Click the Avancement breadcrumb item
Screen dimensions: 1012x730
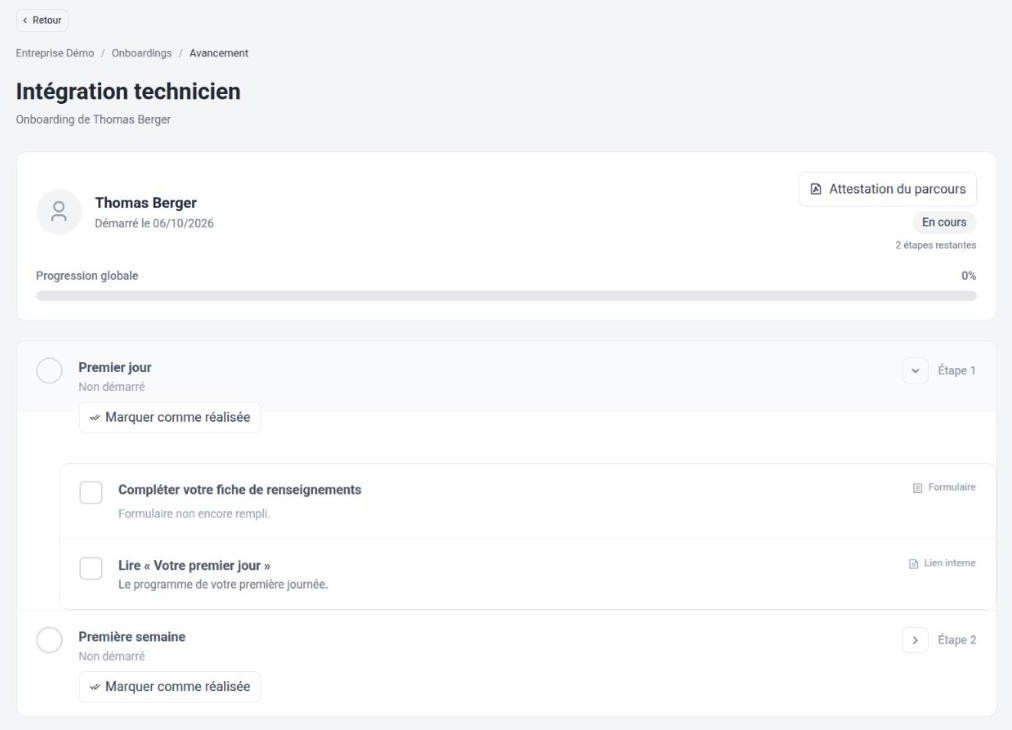[x=219, y=53]
